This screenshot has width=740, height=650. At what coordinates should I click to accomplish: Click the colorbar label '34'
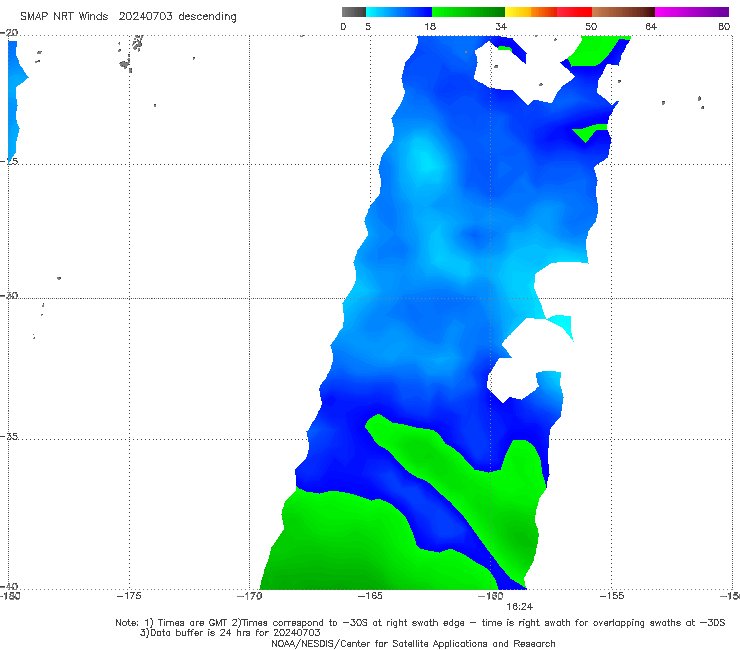(501, 26)
